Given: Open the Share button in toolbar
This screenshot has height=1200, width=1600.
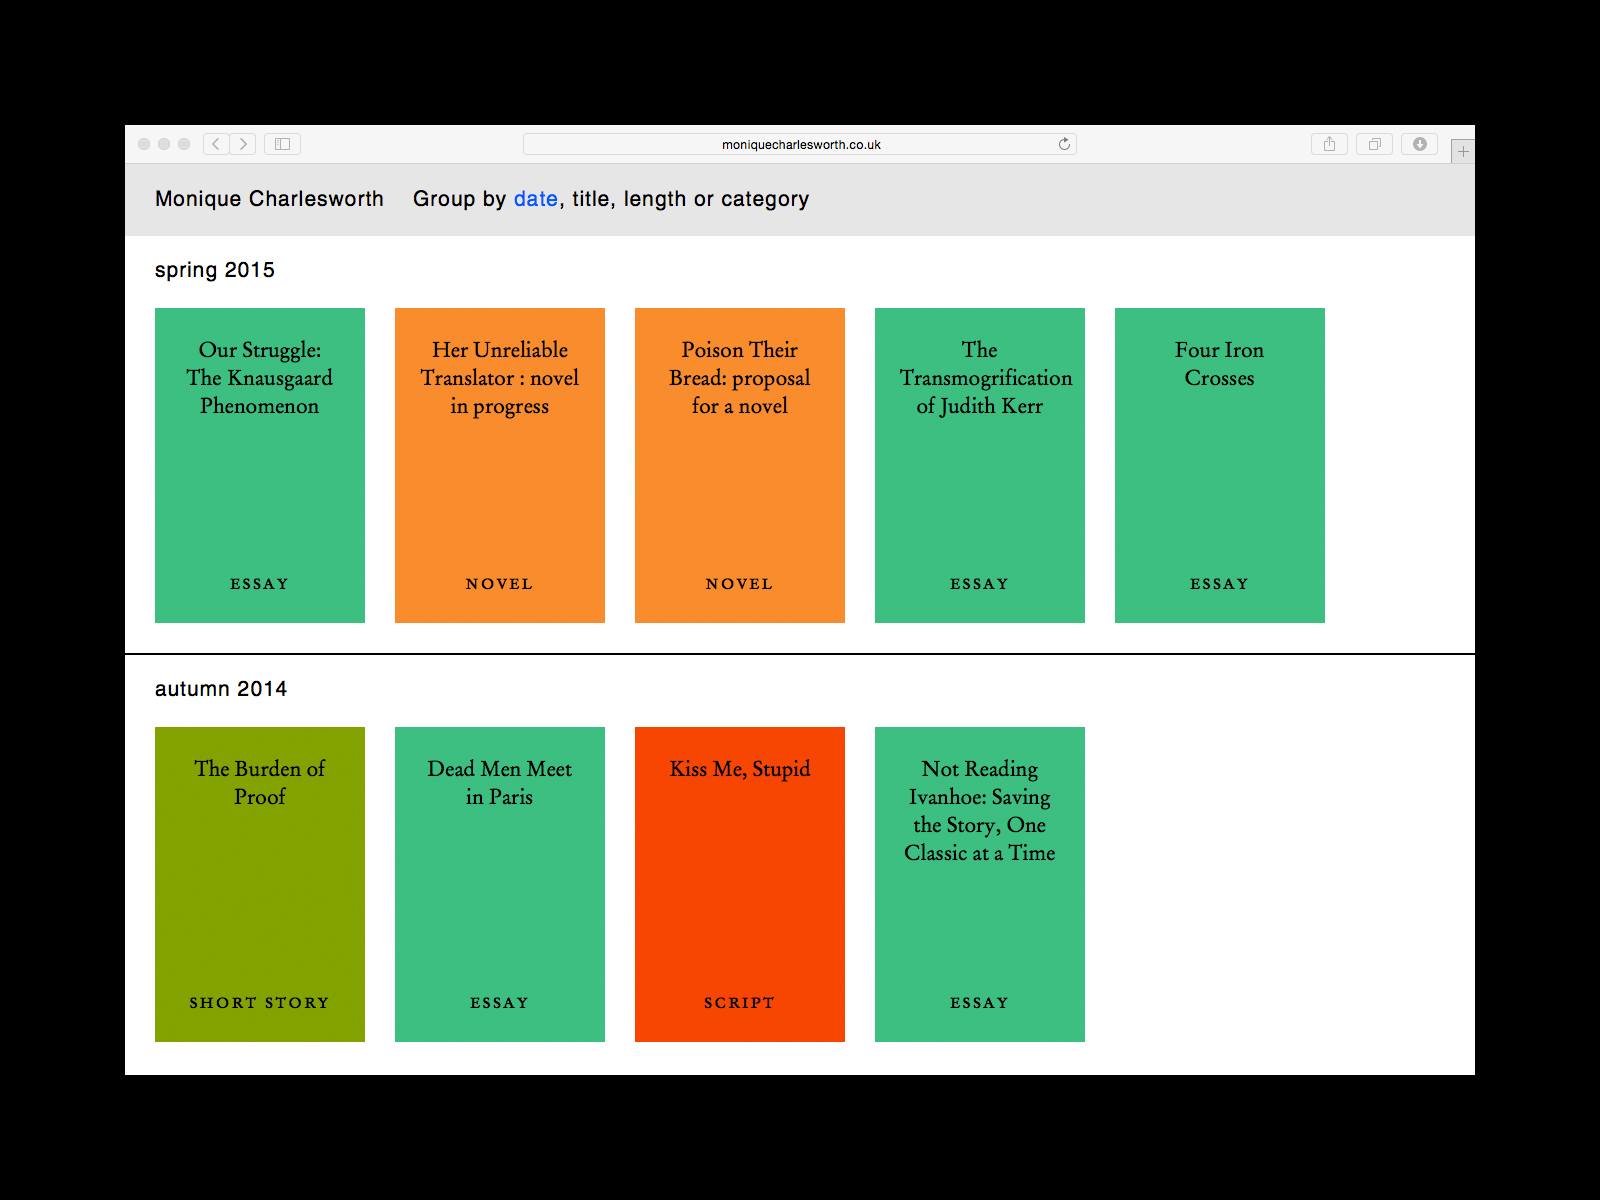Looking at the screenshot, I should pyautogui.click(x=1329, y=144).
